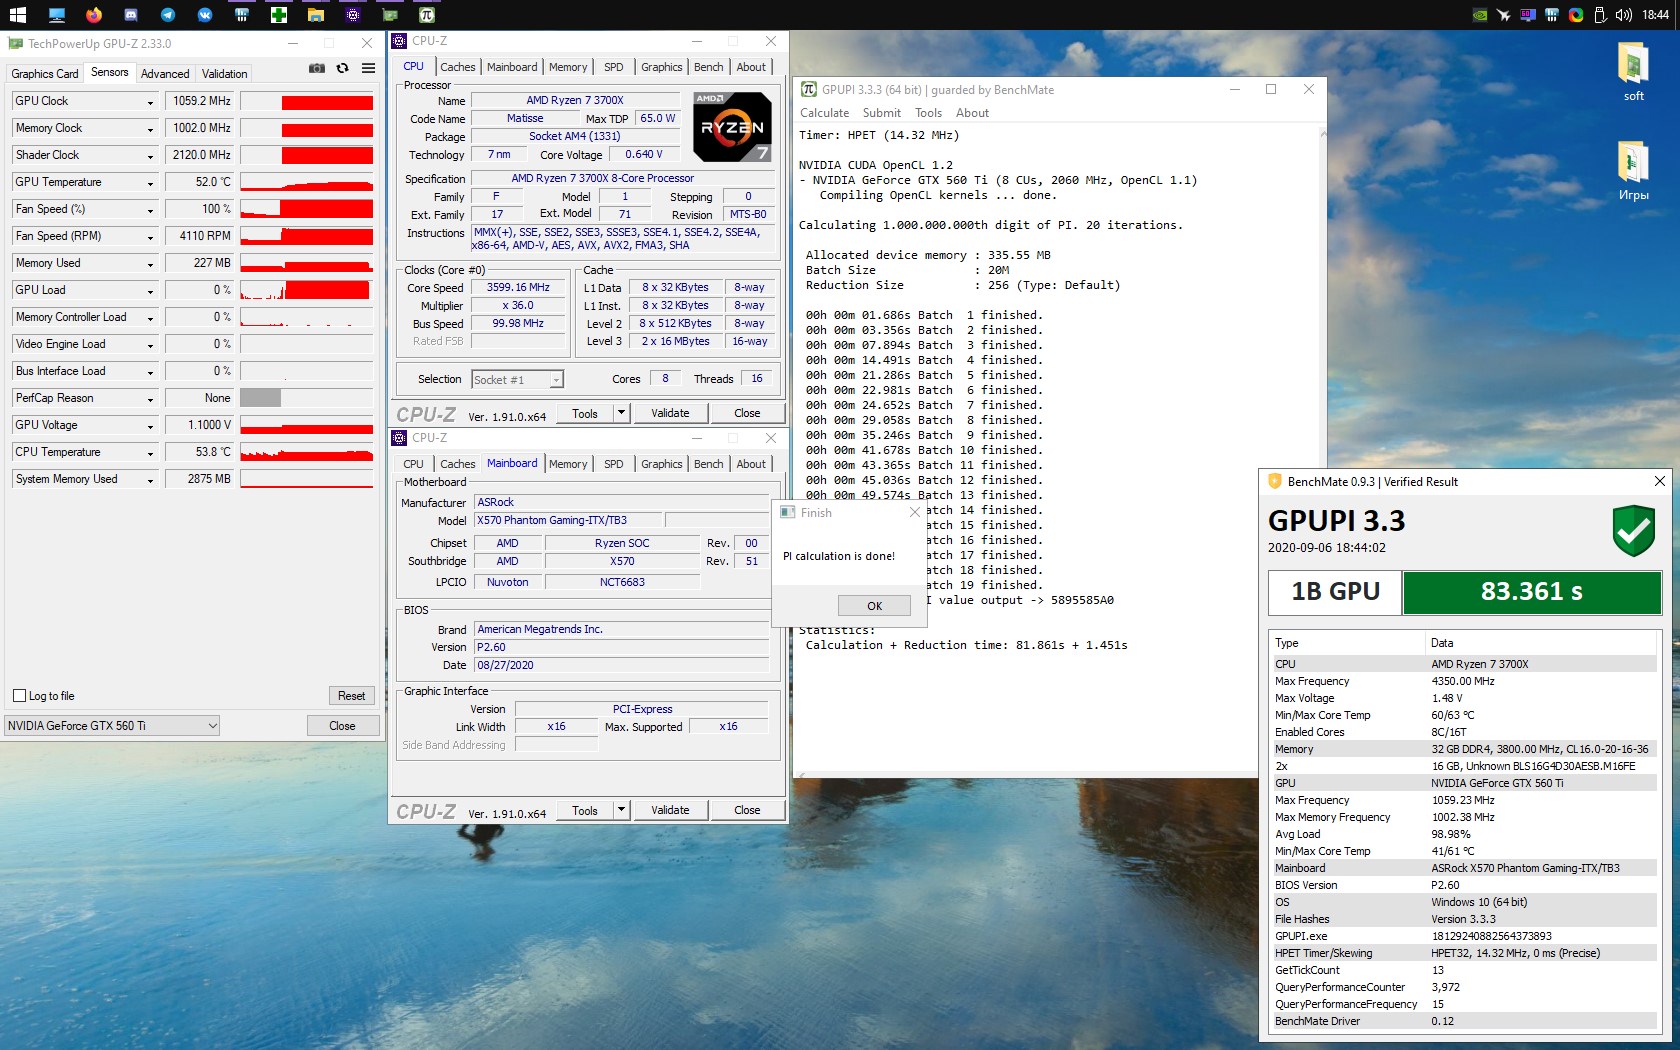Open Tools dropdown arrow in lower CPU-Z window

(621, 810)
